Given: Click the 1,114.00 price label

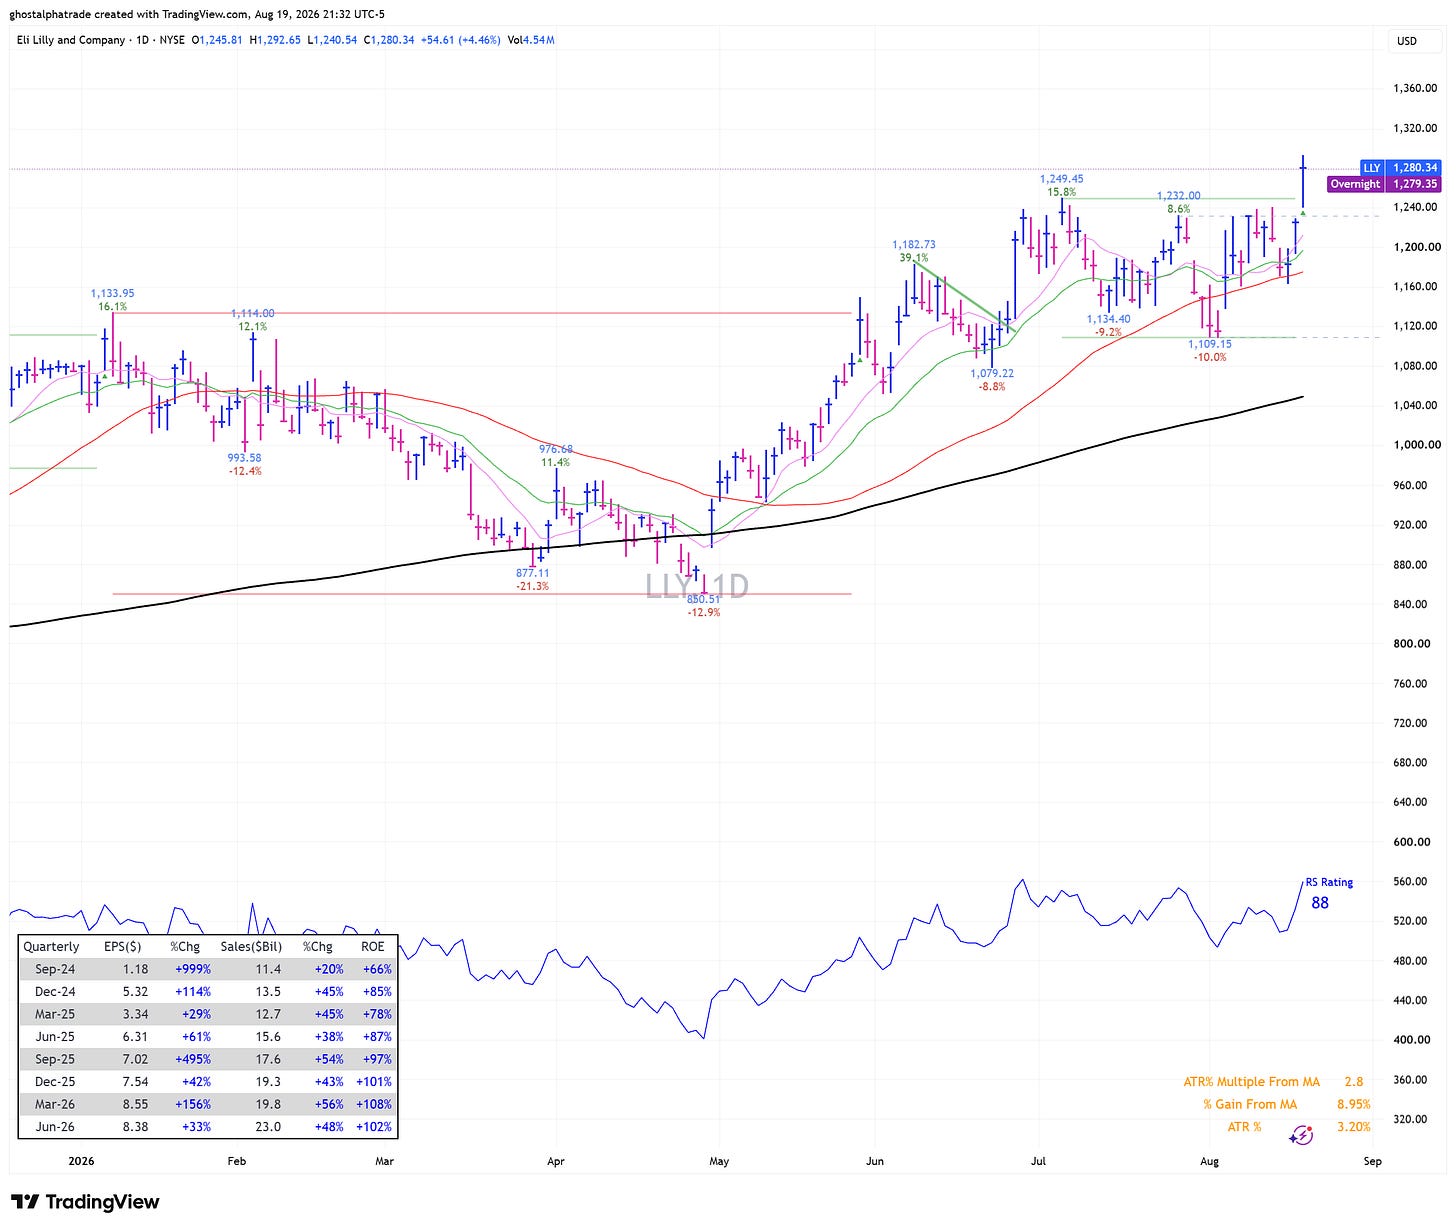Looking at the screenshot, I should click(253, 313).
